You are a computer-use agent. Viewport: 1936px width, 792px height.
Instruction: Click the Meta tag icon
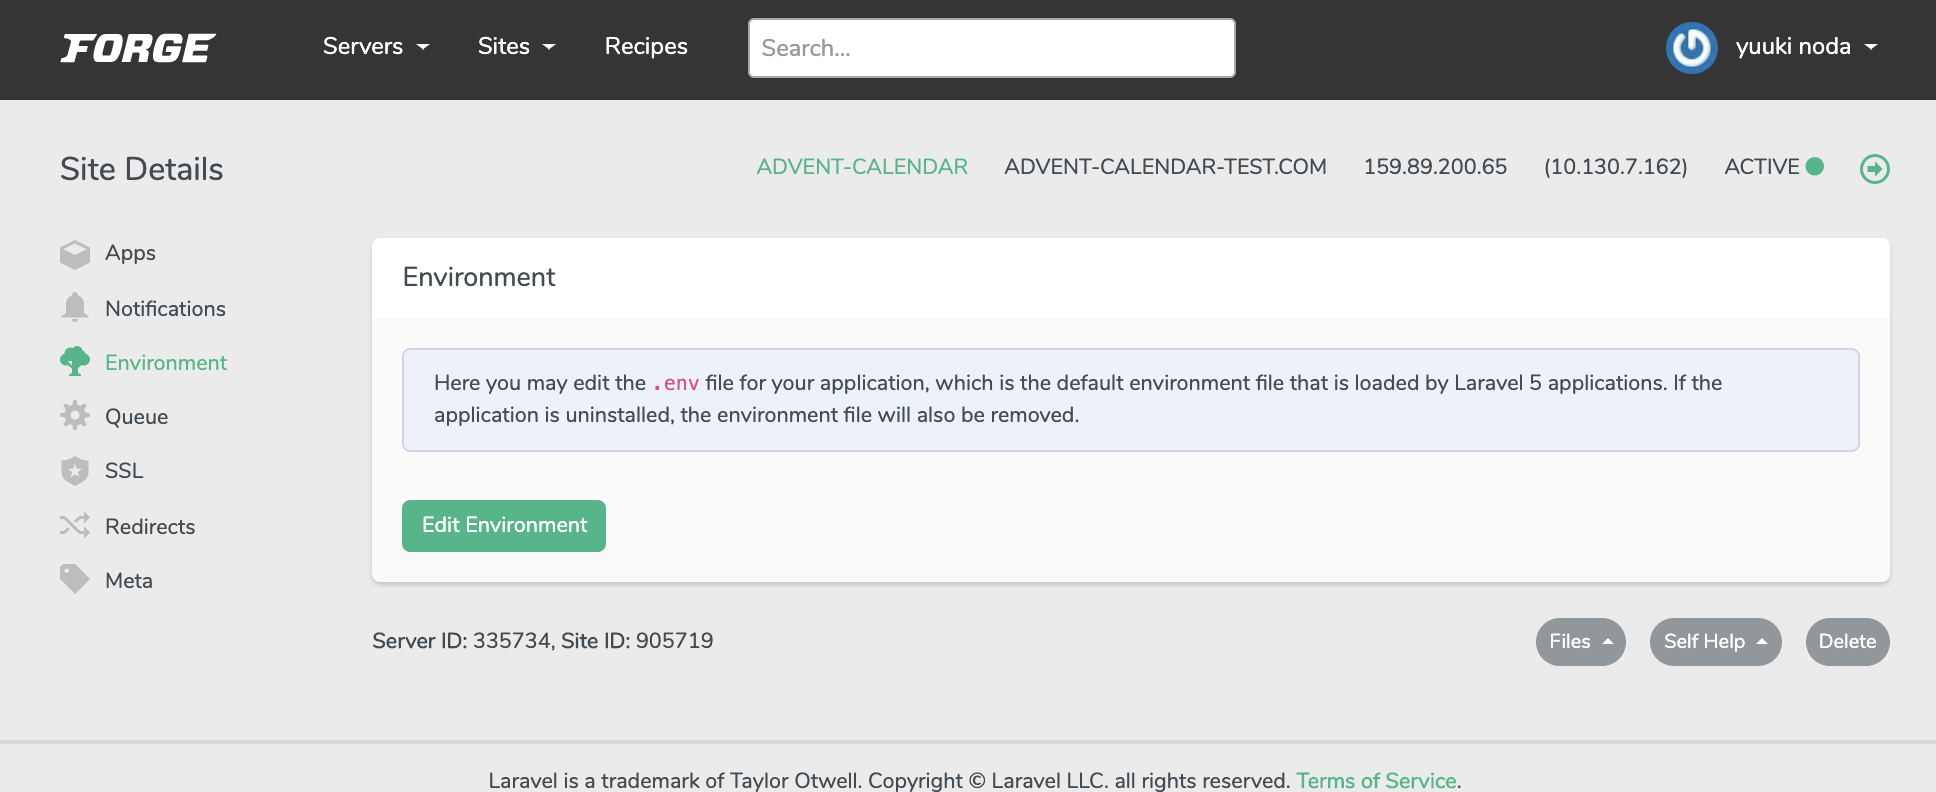(75, 579)
